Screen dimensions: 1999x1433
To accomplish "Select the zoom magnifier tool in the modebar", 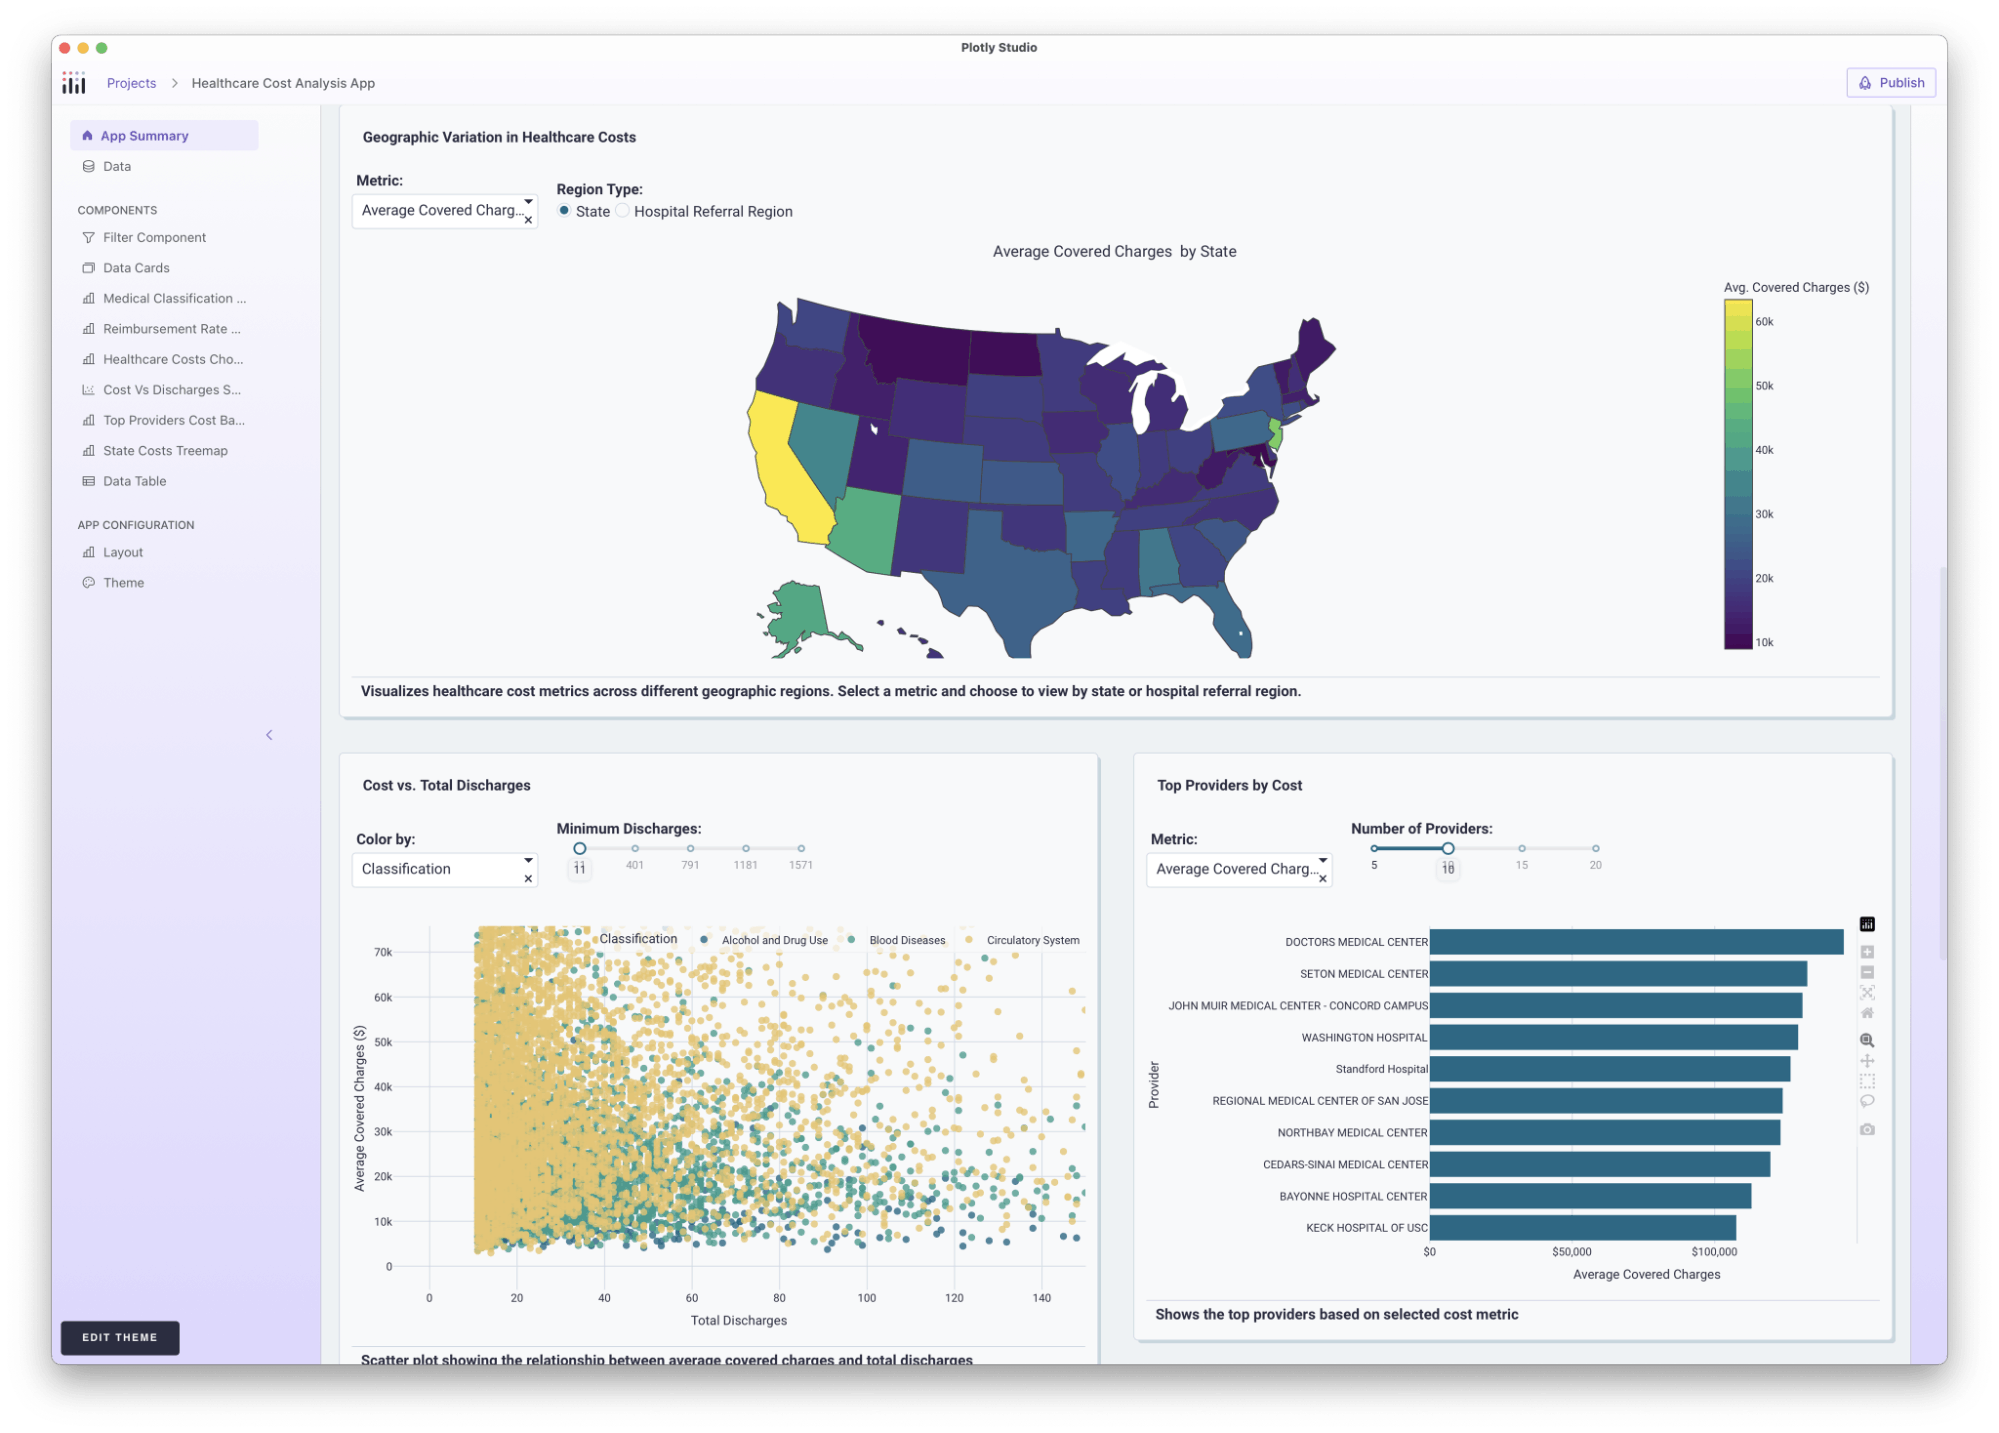I will (1866, 1040).
